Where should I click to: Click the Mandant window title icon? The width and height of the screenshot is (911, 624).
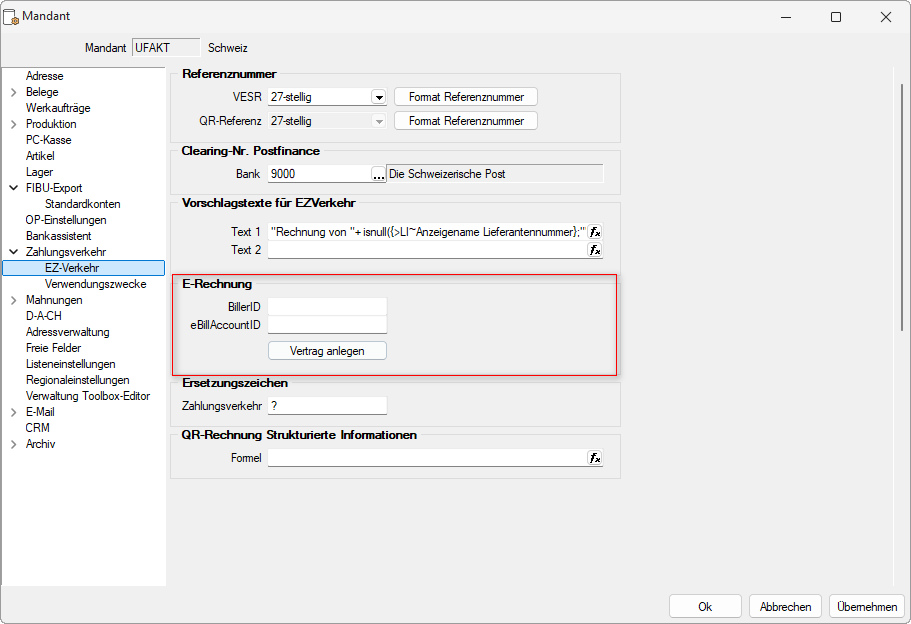[x=13, y=17]
